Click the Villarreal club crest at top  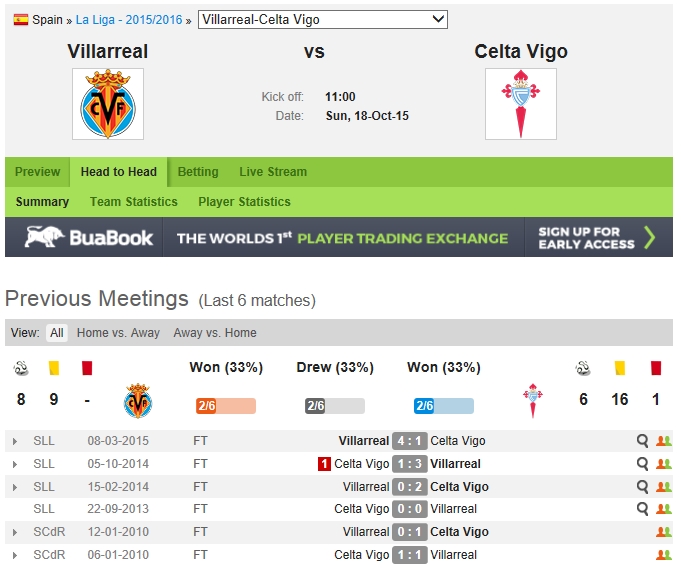click(108, 104)
